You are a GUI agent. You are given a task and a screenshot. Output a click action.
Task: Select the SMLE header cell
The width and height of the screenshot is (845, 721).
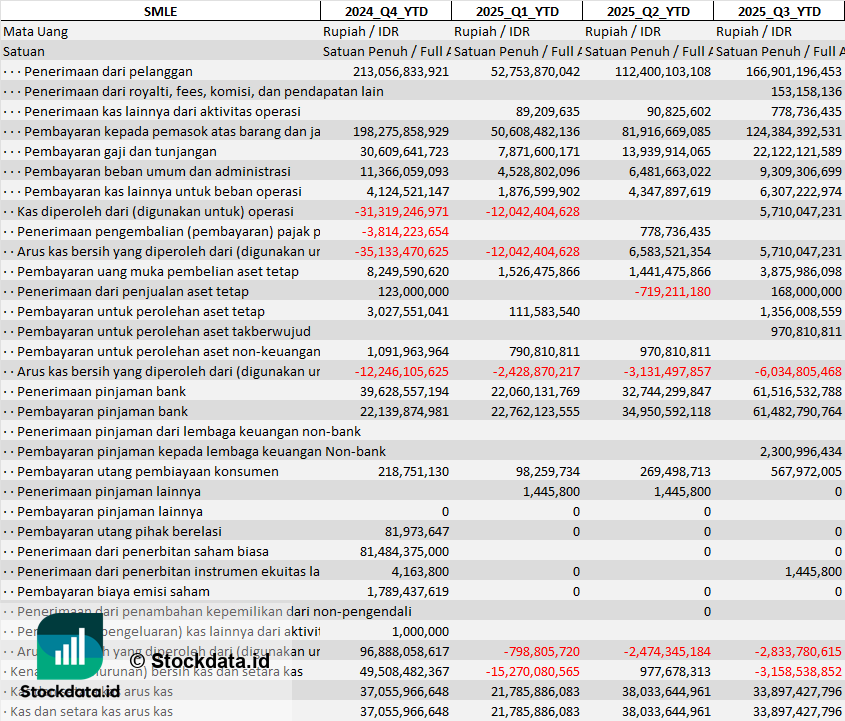[160, 11]
